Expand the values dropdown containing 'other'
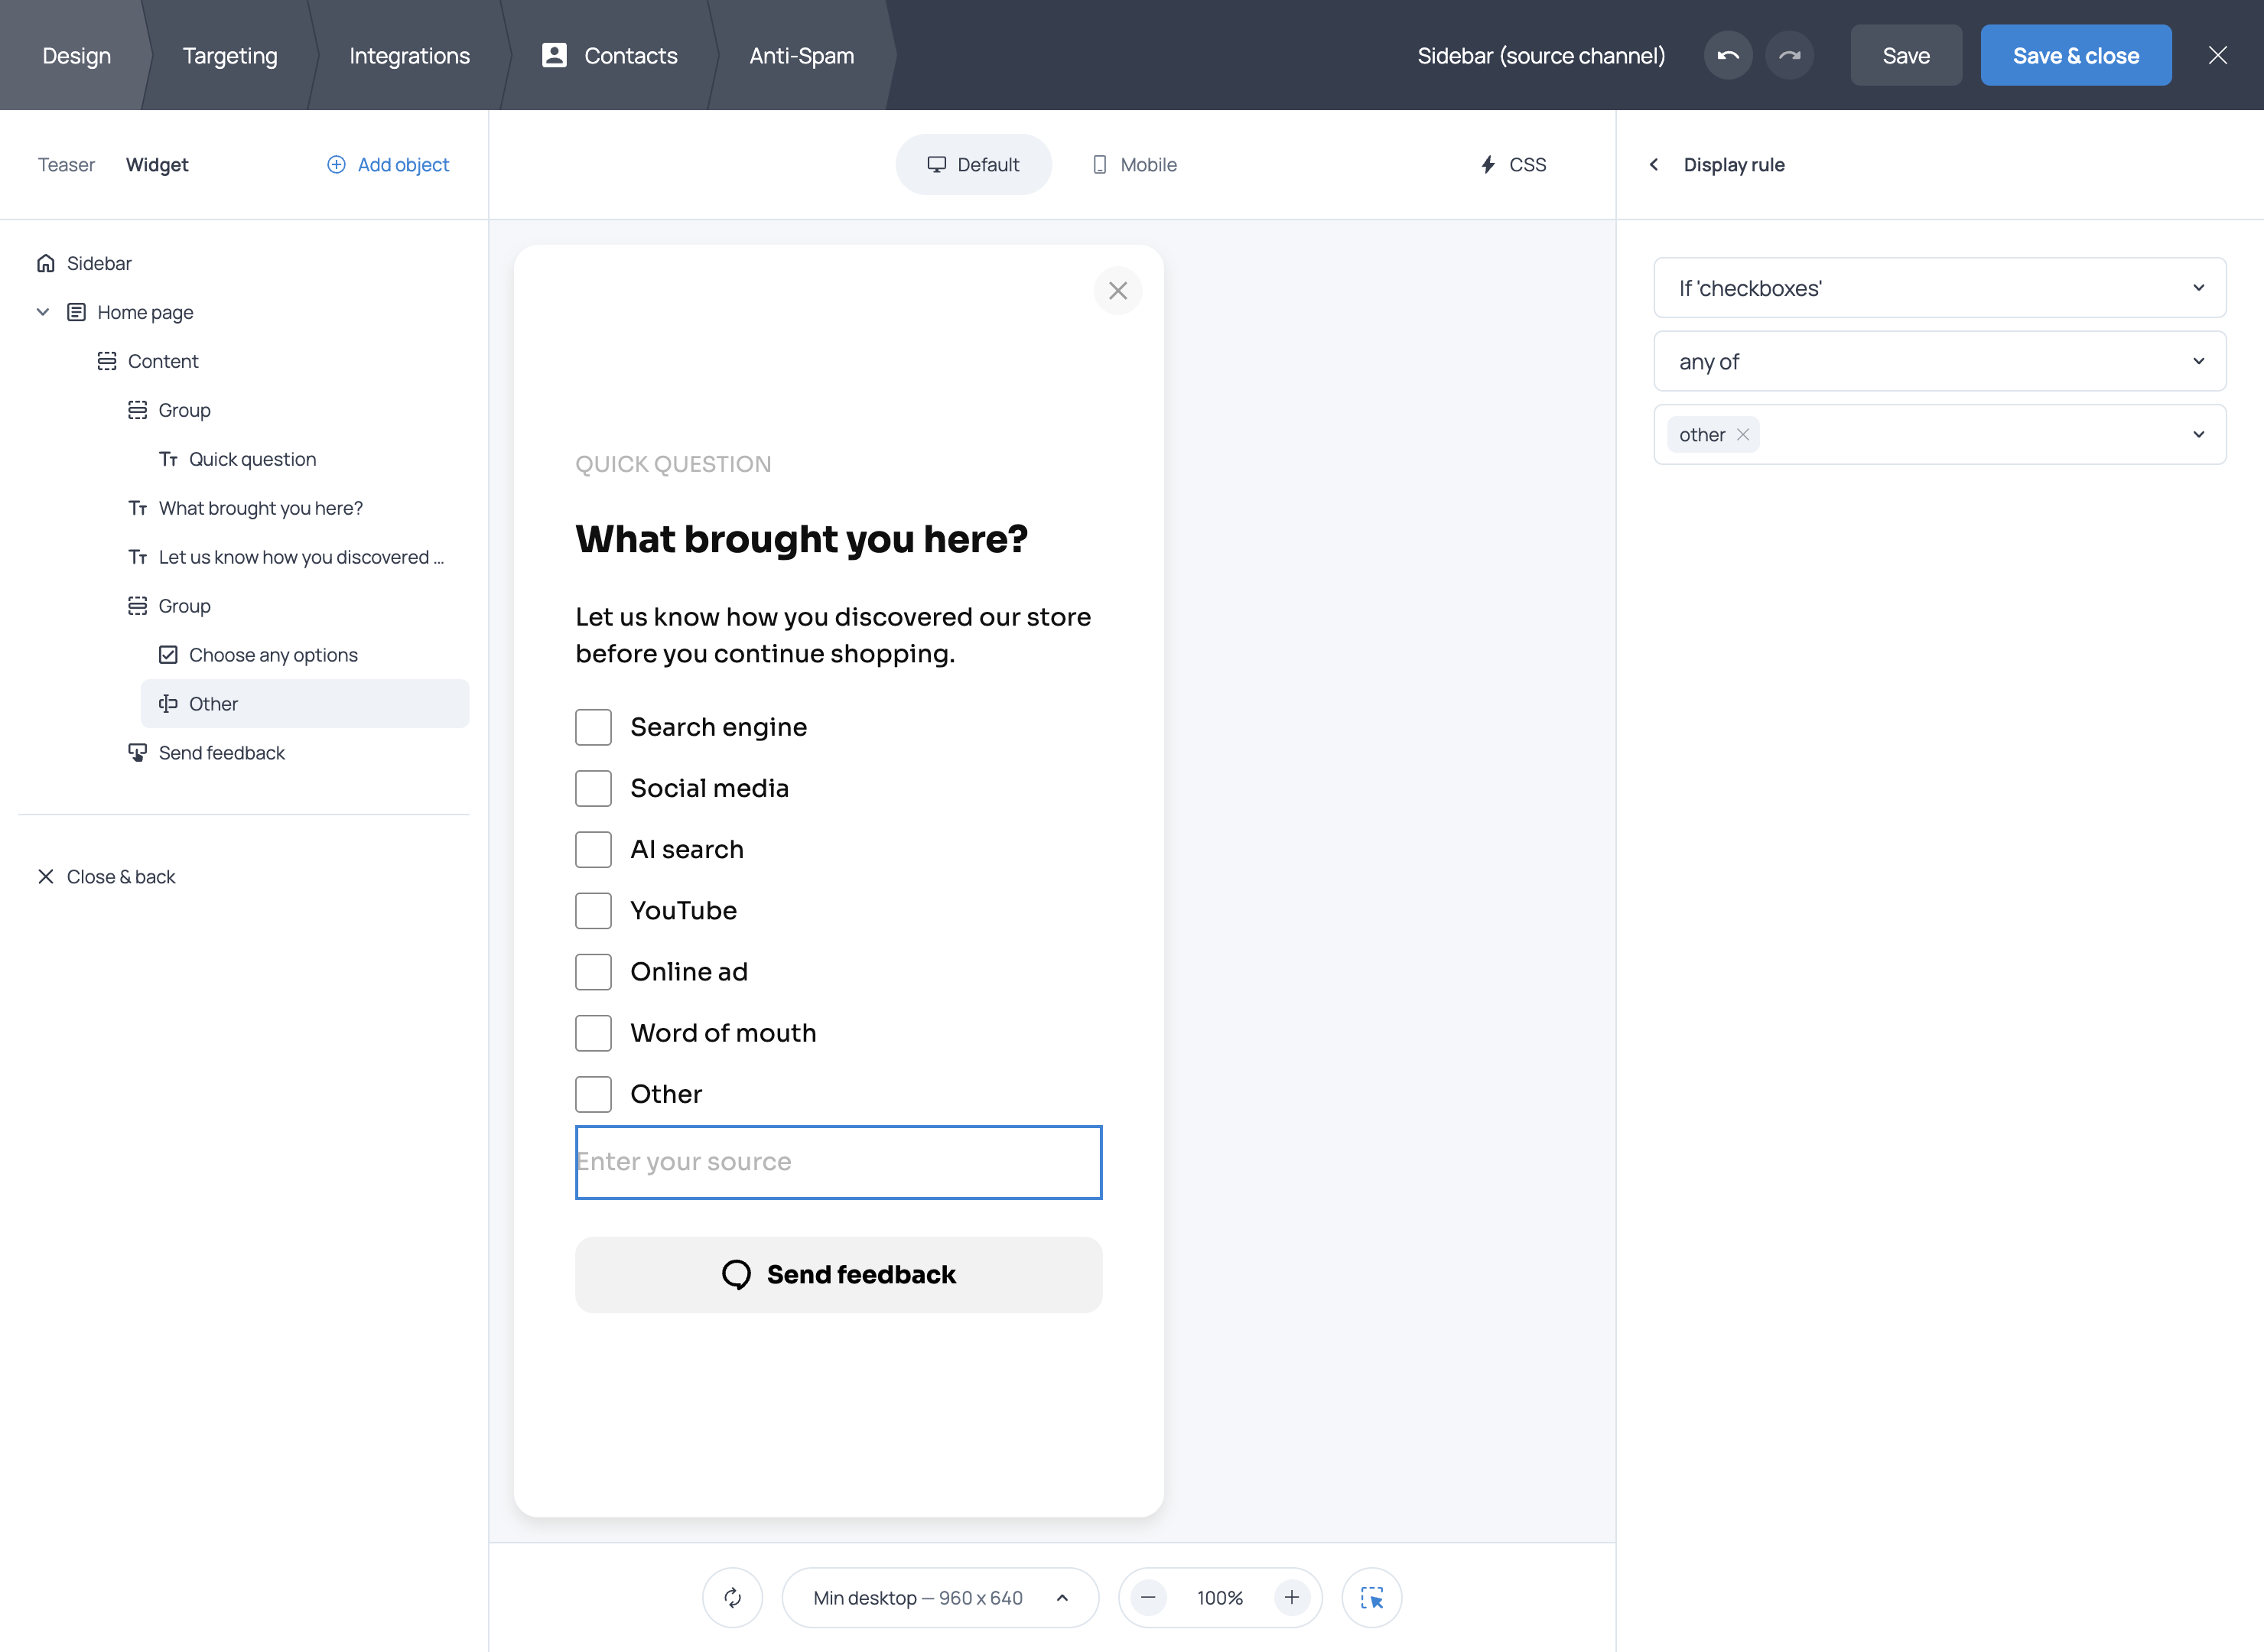Image resolution: width=2264 pixels, height=1652 pixels. tap(1940, 434)
